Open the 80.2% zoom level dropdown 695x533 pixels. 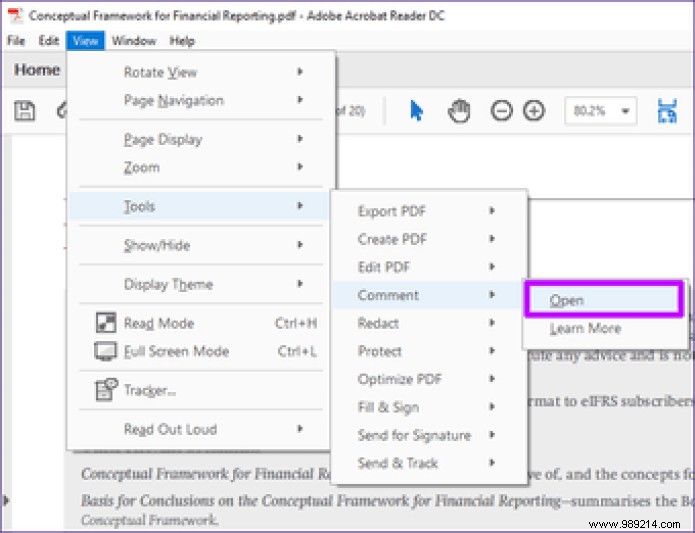tap(601, 111)
